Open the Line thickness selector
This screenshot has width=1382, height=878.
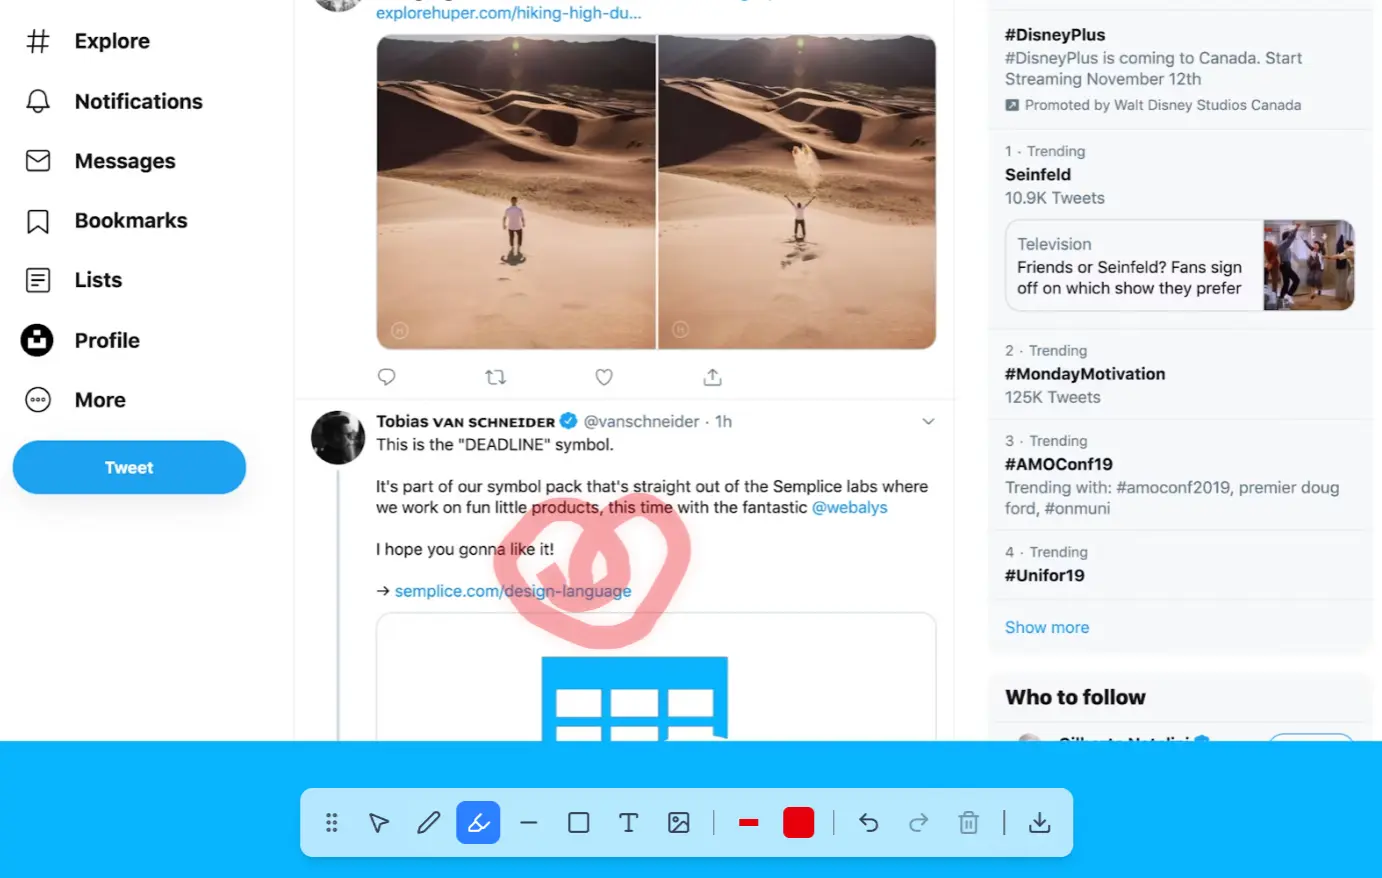[x=748, y=822]
